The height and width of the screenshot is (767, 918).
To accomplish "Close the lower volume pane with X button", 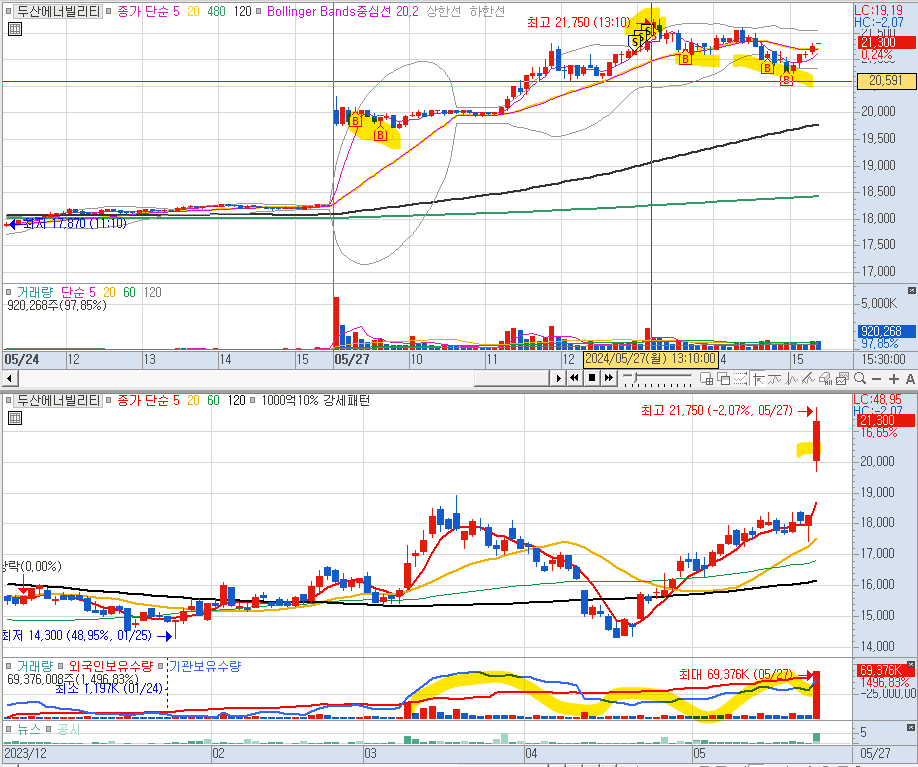I will [x=911, y=665].
